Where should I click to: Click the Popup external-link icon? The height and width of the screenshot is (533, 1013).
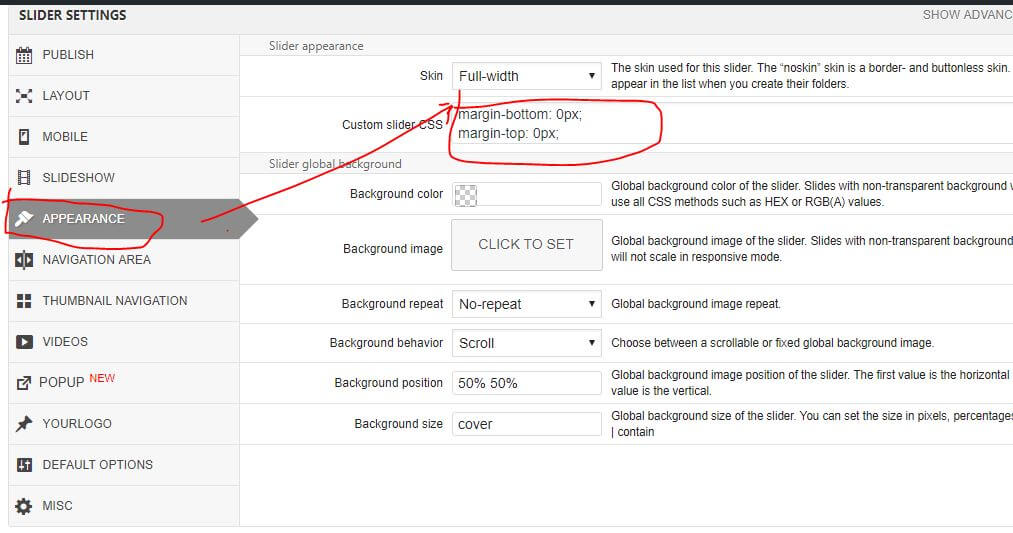25,383
